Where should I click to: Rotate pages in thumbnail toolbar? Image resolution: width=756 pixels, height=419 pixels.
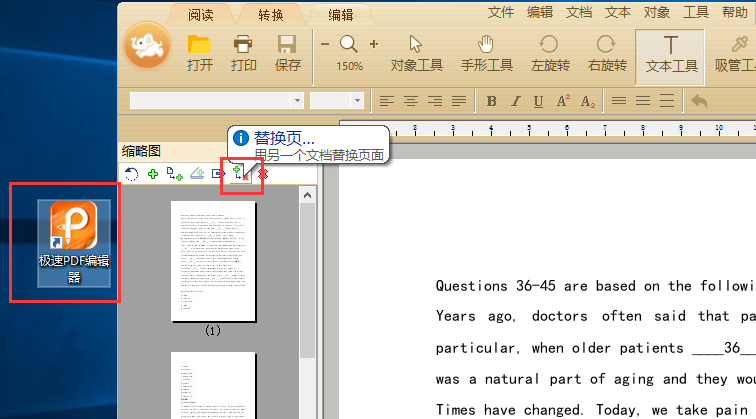[131, 174]
